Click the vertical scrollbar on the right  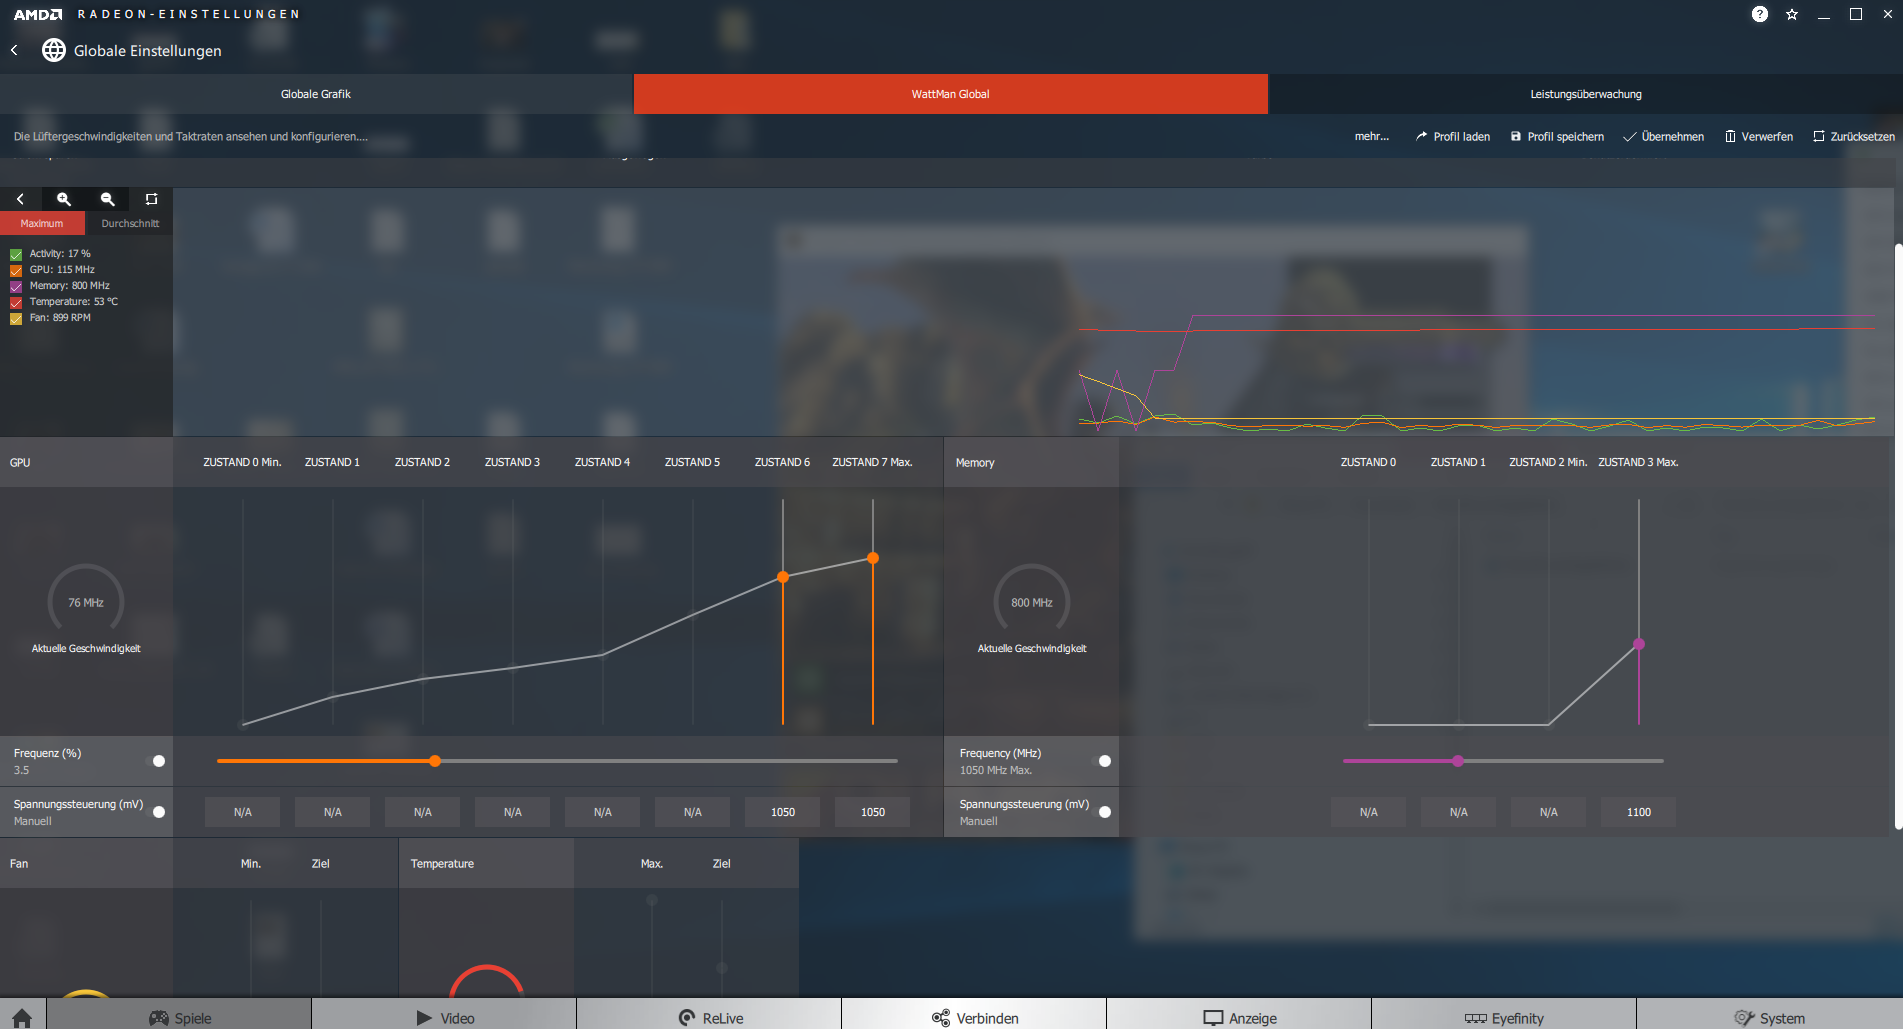pos(1898,535)
